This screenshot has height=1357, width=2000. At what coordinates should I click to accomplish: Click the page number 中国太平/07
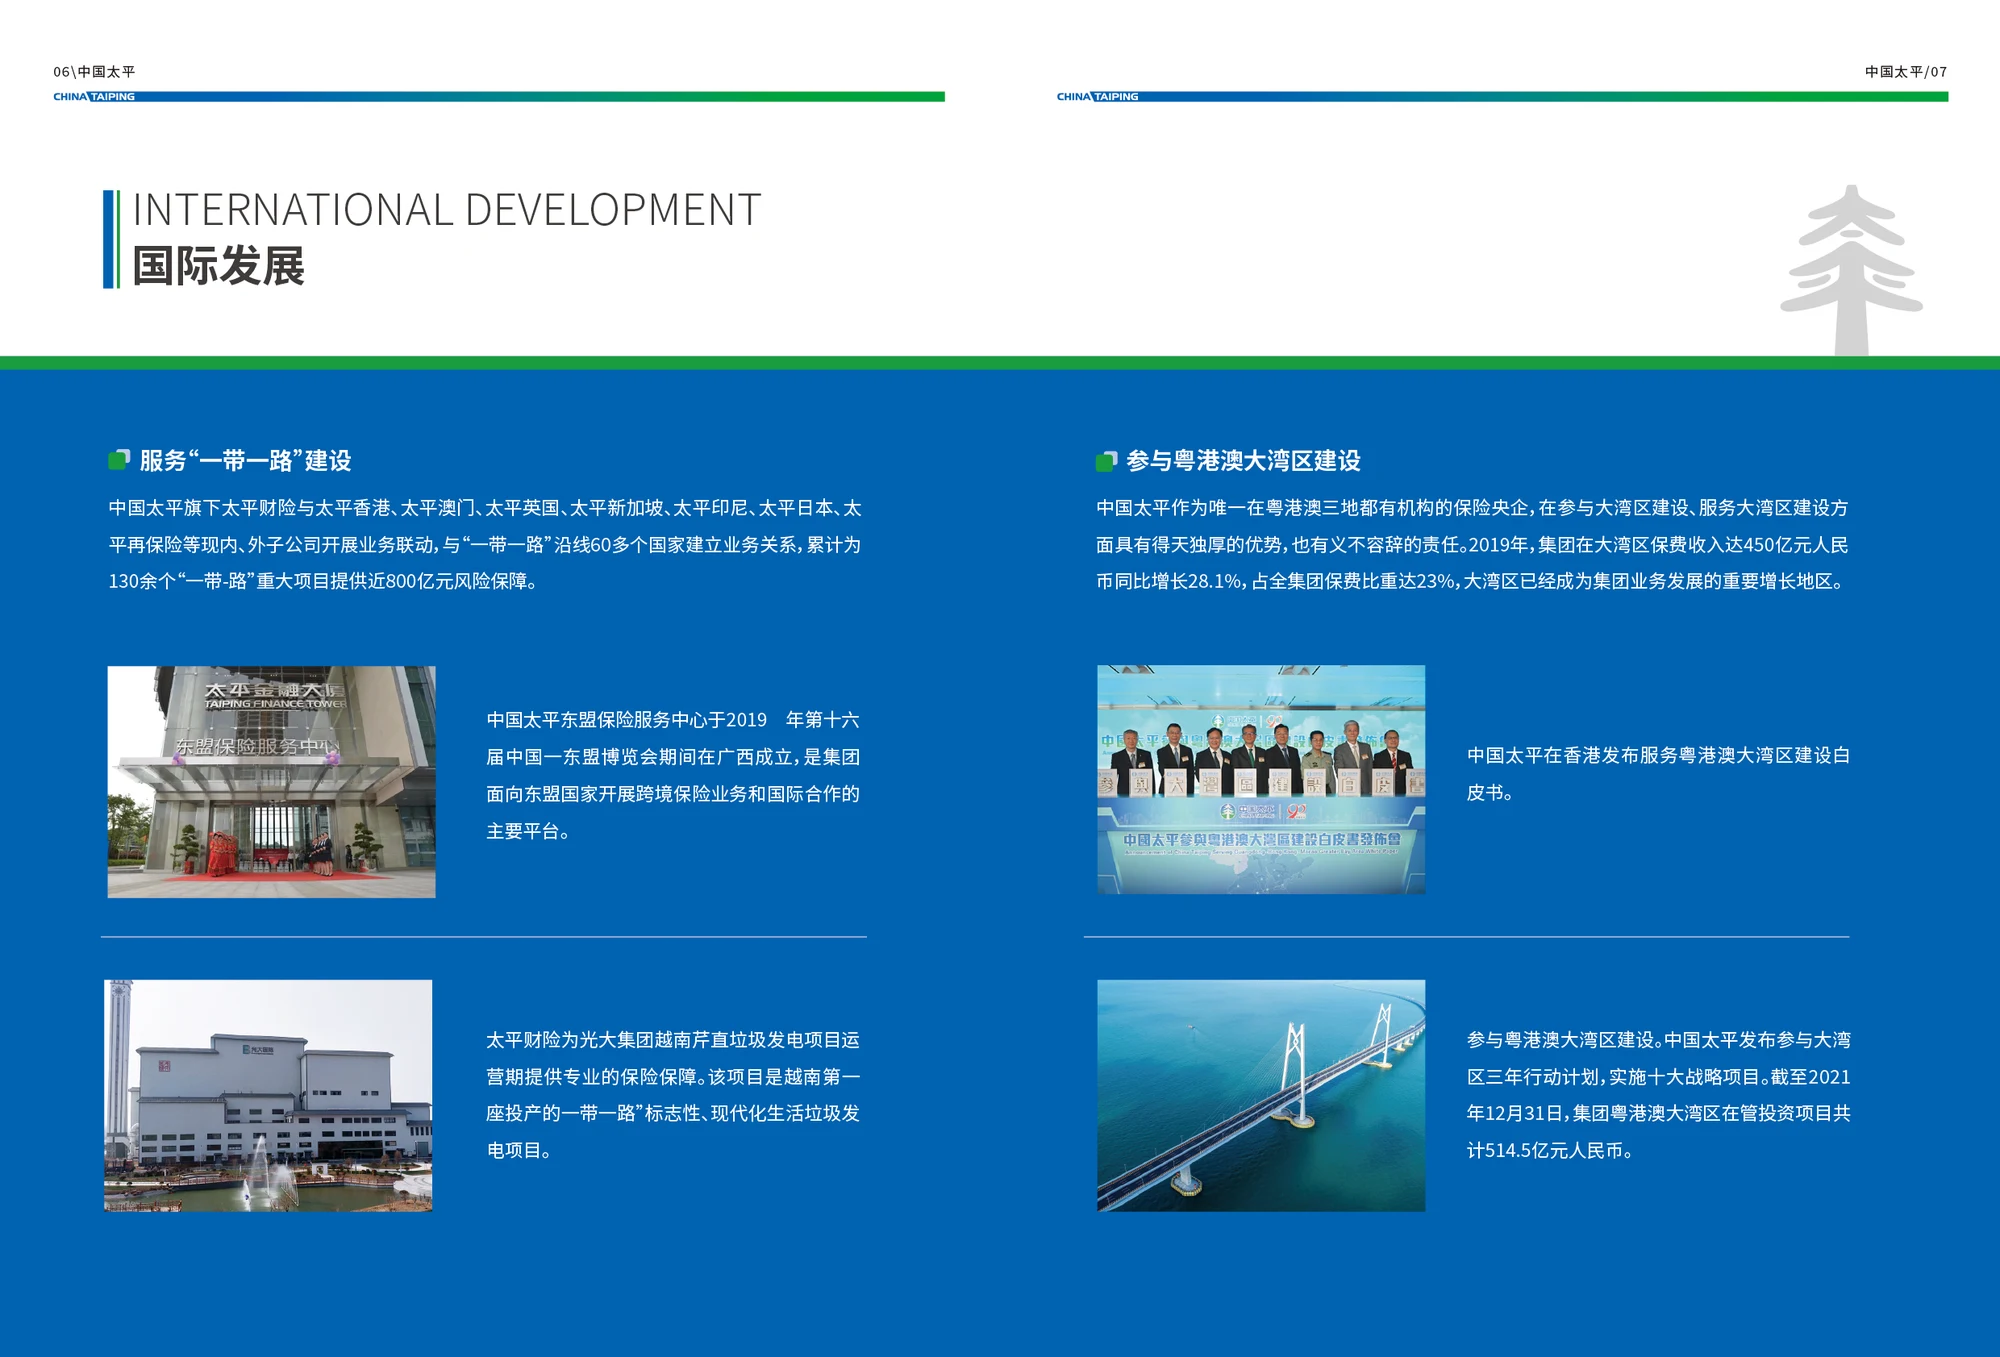[1906, 72]
